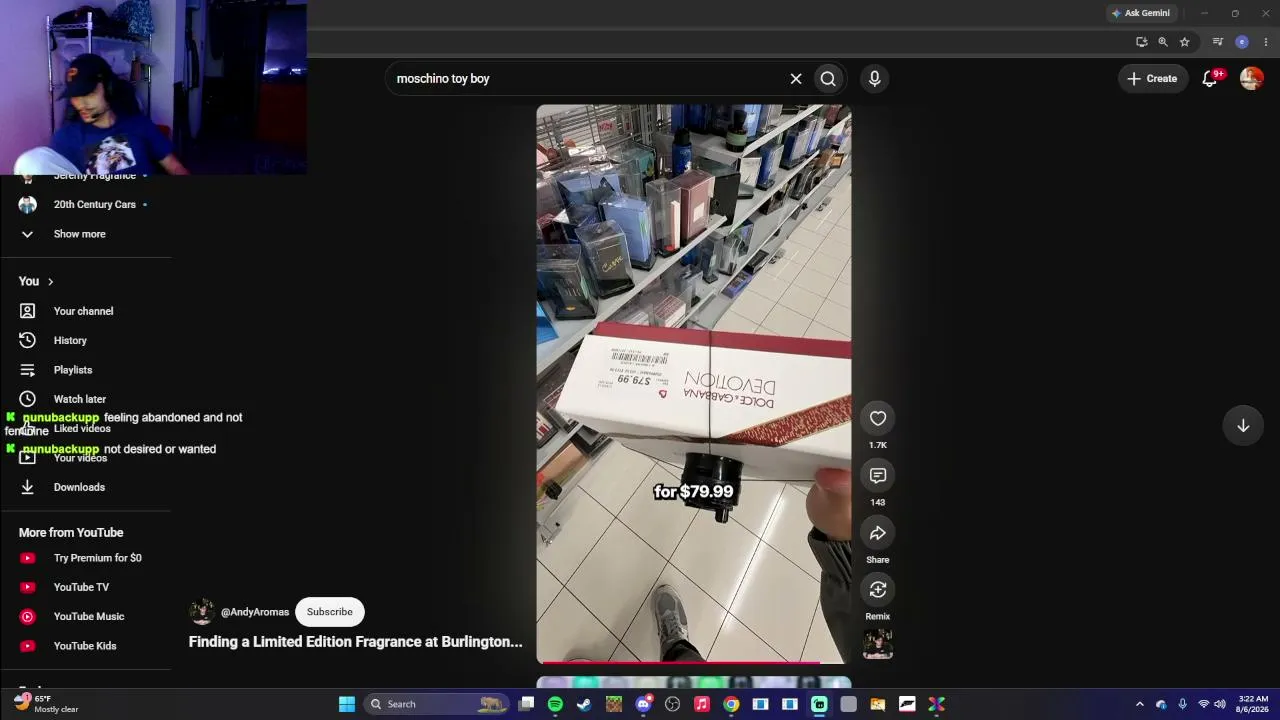
Task: Open the Chrome profile avatar
Action: tap(1242, 42)
